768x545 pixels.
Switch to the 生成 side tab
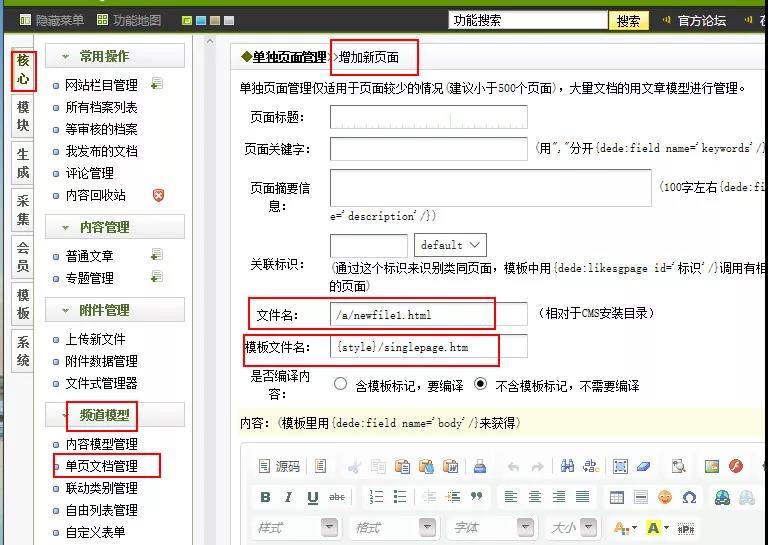23,163
